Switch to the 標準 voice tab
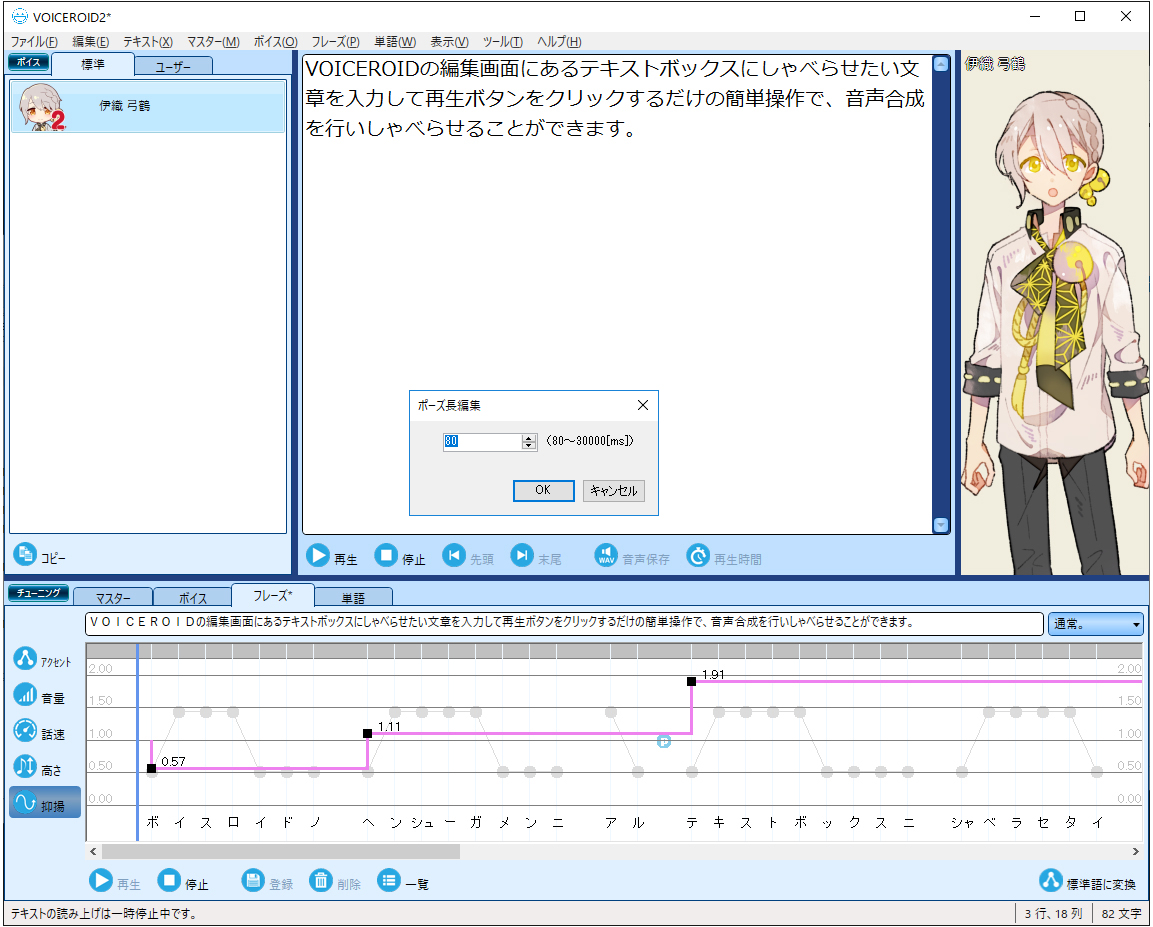Screen dimensions: 1153x927 tap(93, 65)
